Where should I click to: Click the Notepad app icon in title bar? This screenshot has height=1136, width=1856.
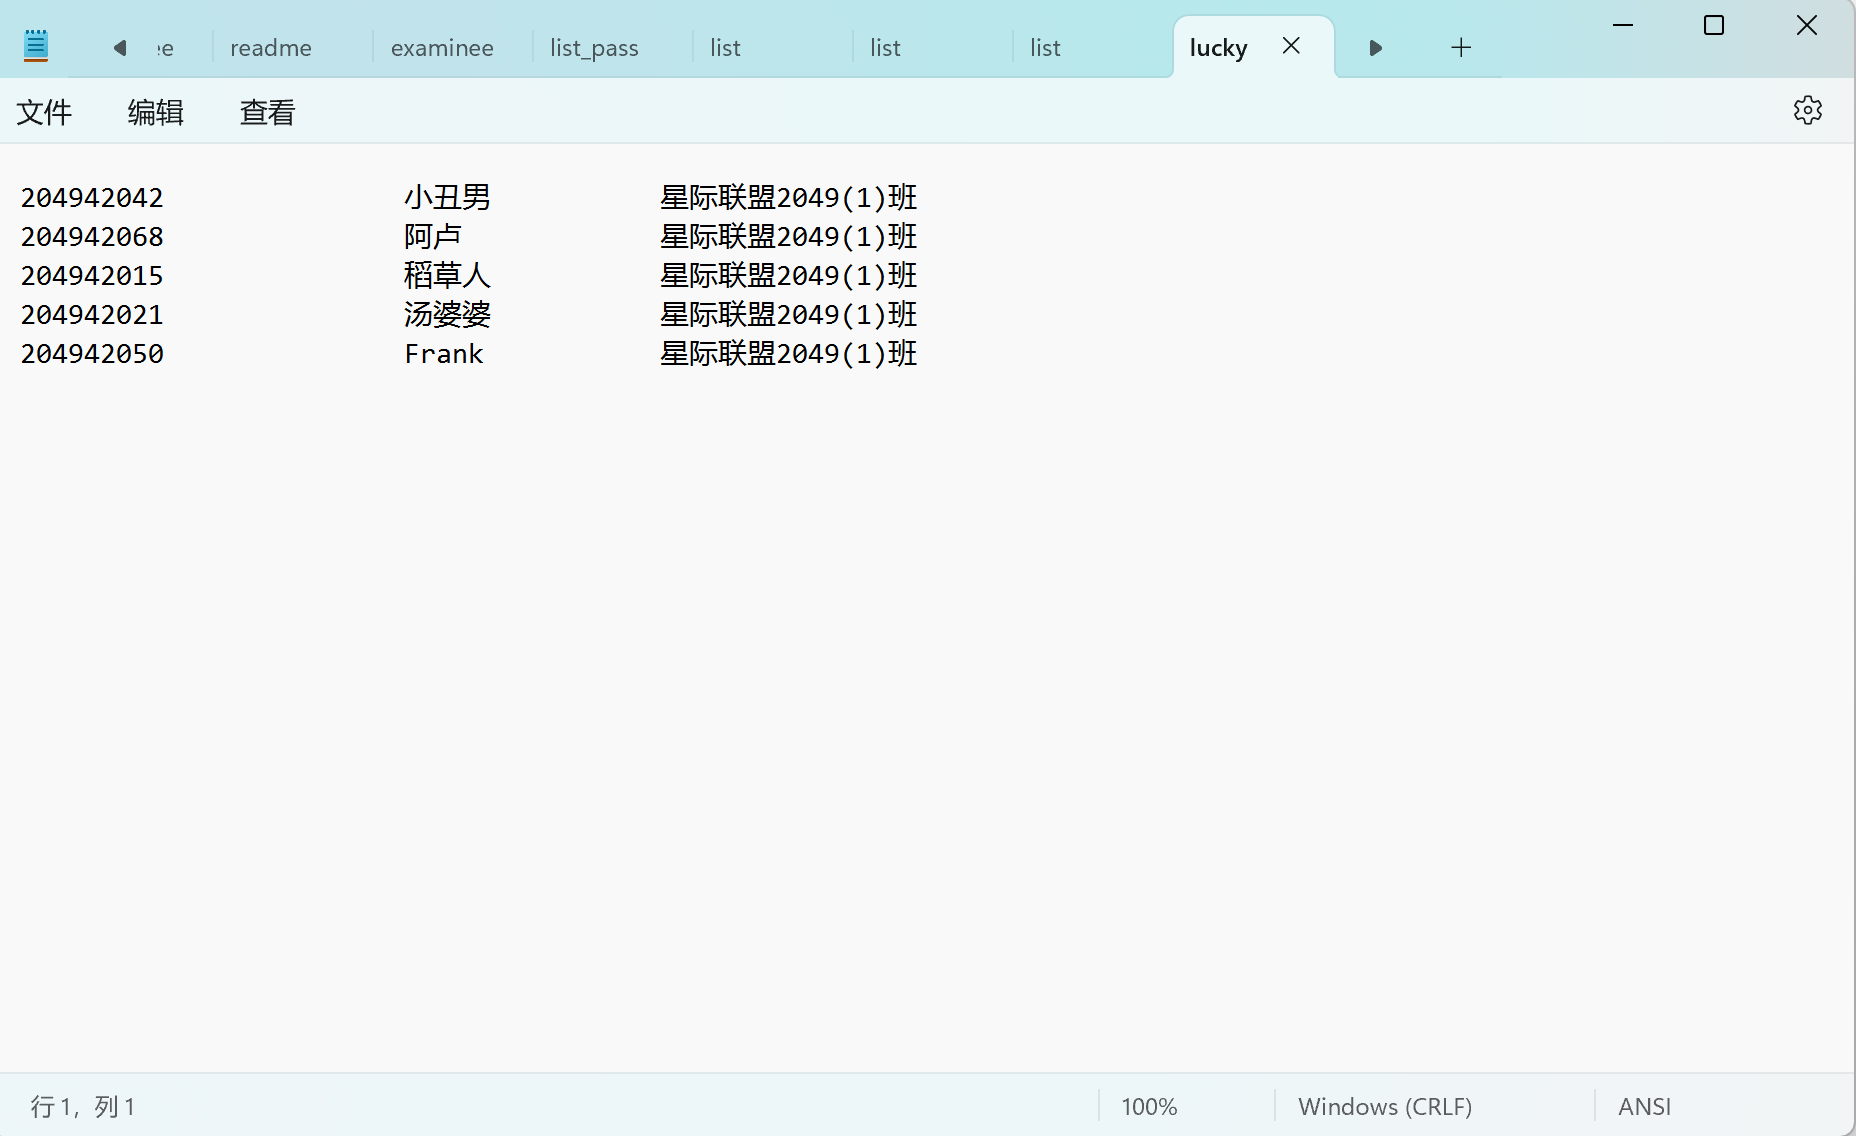coord(36,46)
